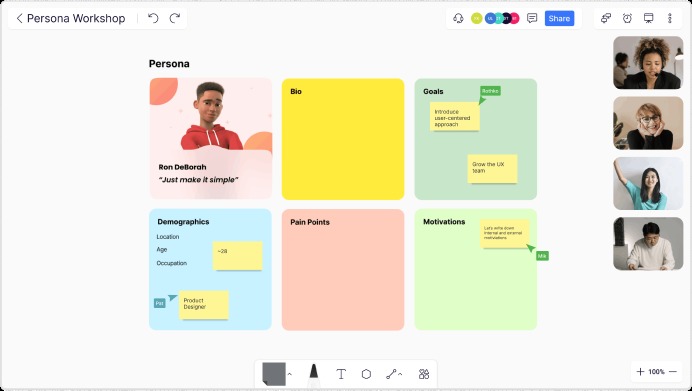Image resolution: width=692 pixels, height=391 pixels.
Task: Click the 'Goals' card heading
Action: tap(433, 91)
